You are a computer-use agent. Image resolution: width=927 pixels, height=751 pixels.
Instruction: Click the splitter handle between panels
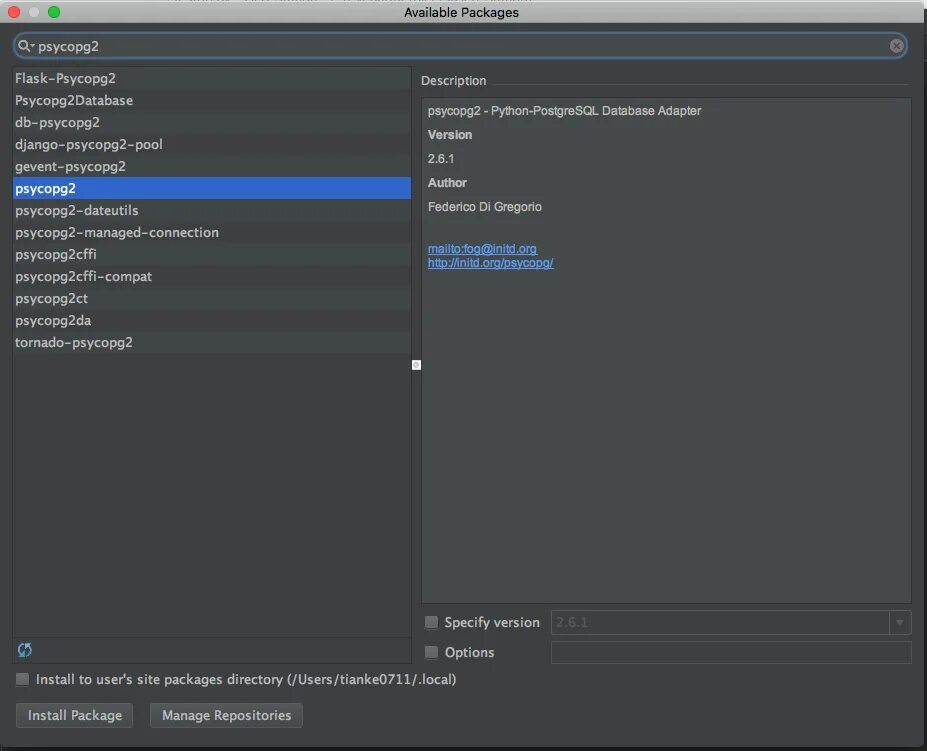(416, 365)
